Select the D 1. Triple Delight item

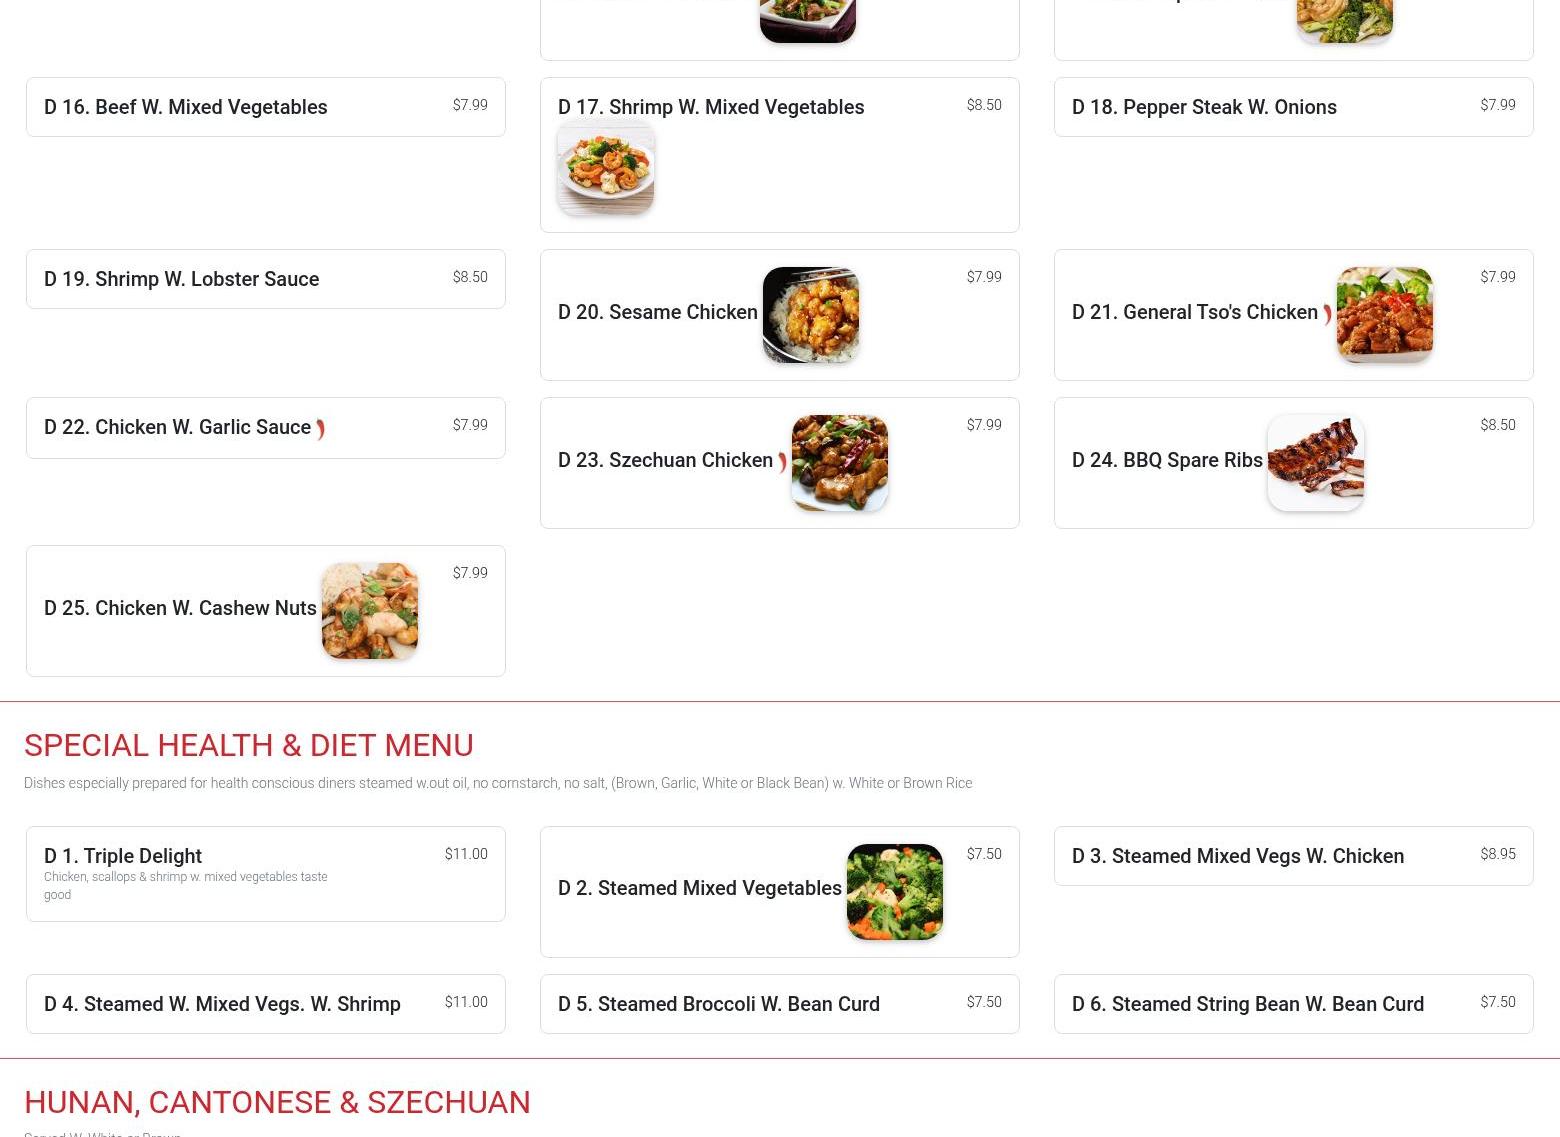266,874
